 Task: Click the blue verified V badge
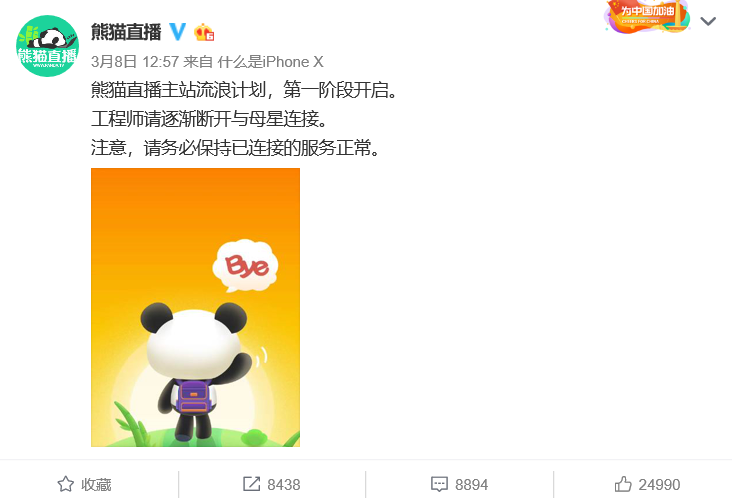coord(177,32)
